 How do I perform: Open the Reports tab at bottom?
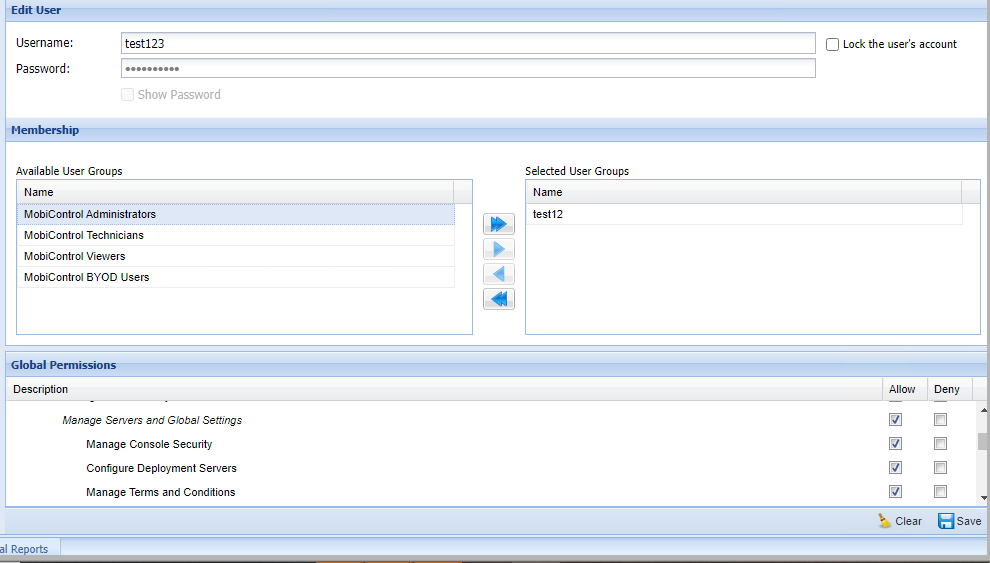coord(30,548)
